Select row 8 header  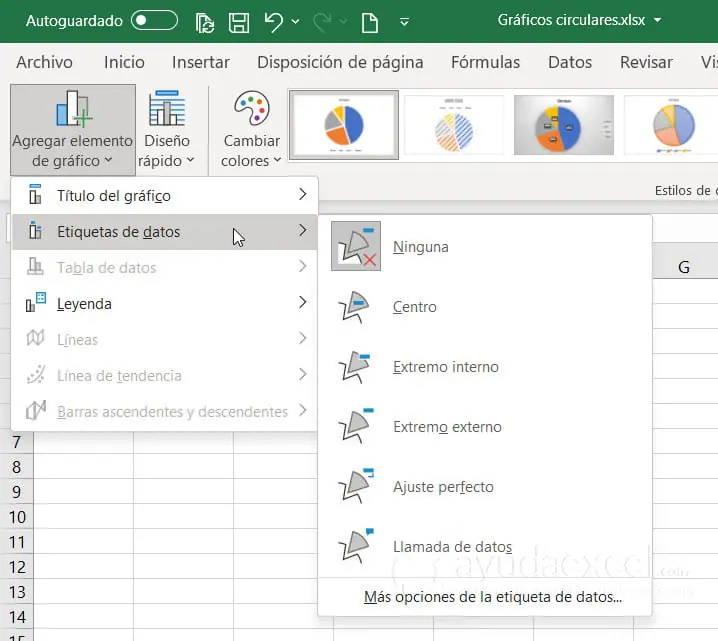[x=16, y=467]
